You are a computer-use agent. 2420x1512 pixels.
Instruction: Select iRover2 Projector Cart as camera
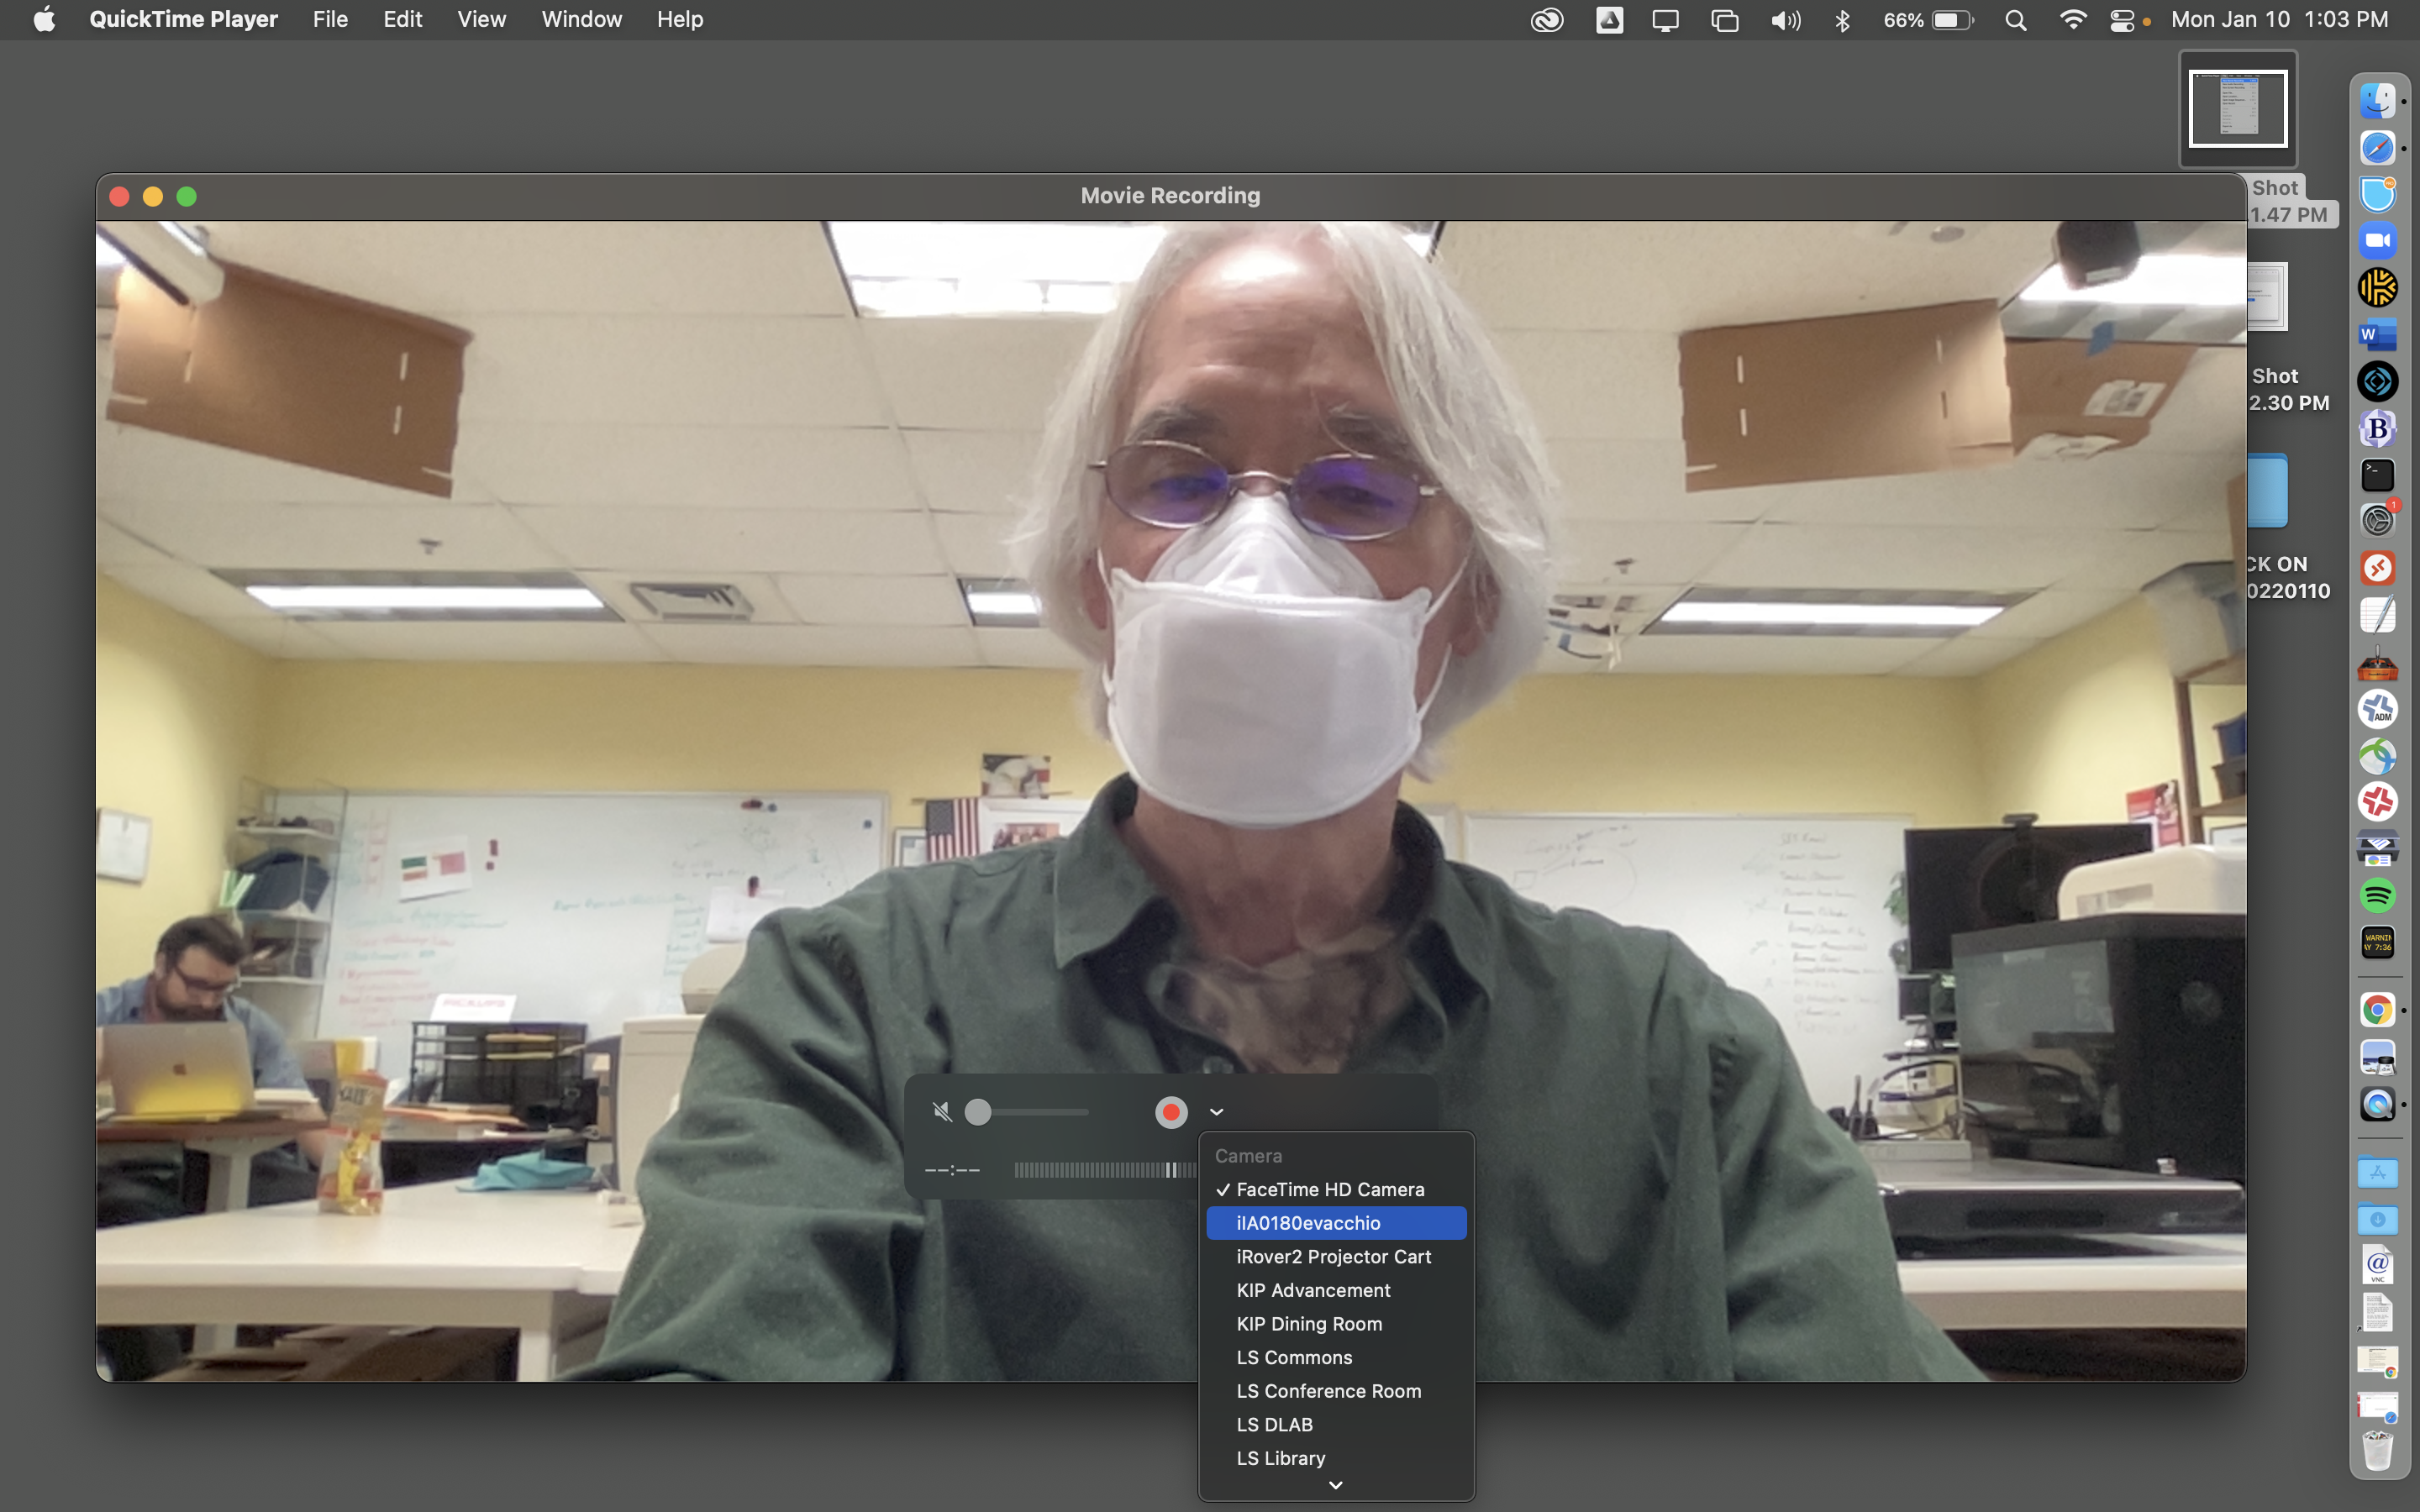coord(1332,1257)
